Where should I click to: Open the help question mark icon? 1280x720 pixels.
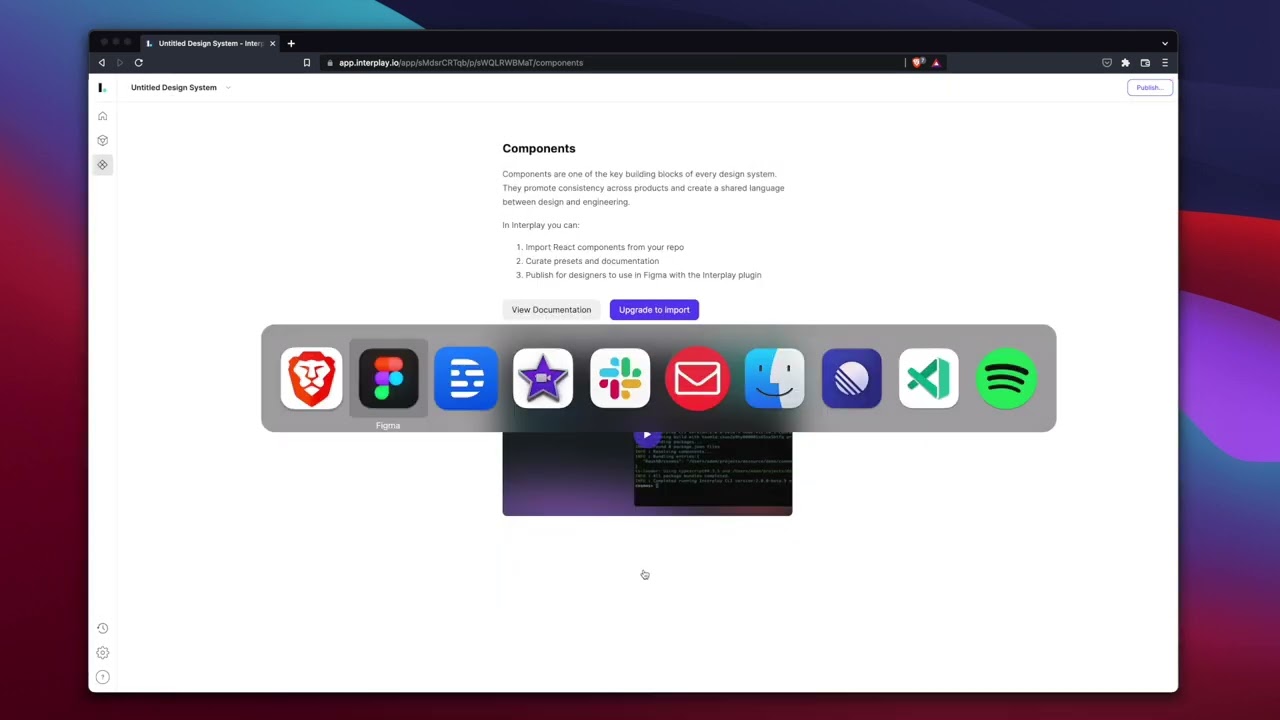(102, 677)
